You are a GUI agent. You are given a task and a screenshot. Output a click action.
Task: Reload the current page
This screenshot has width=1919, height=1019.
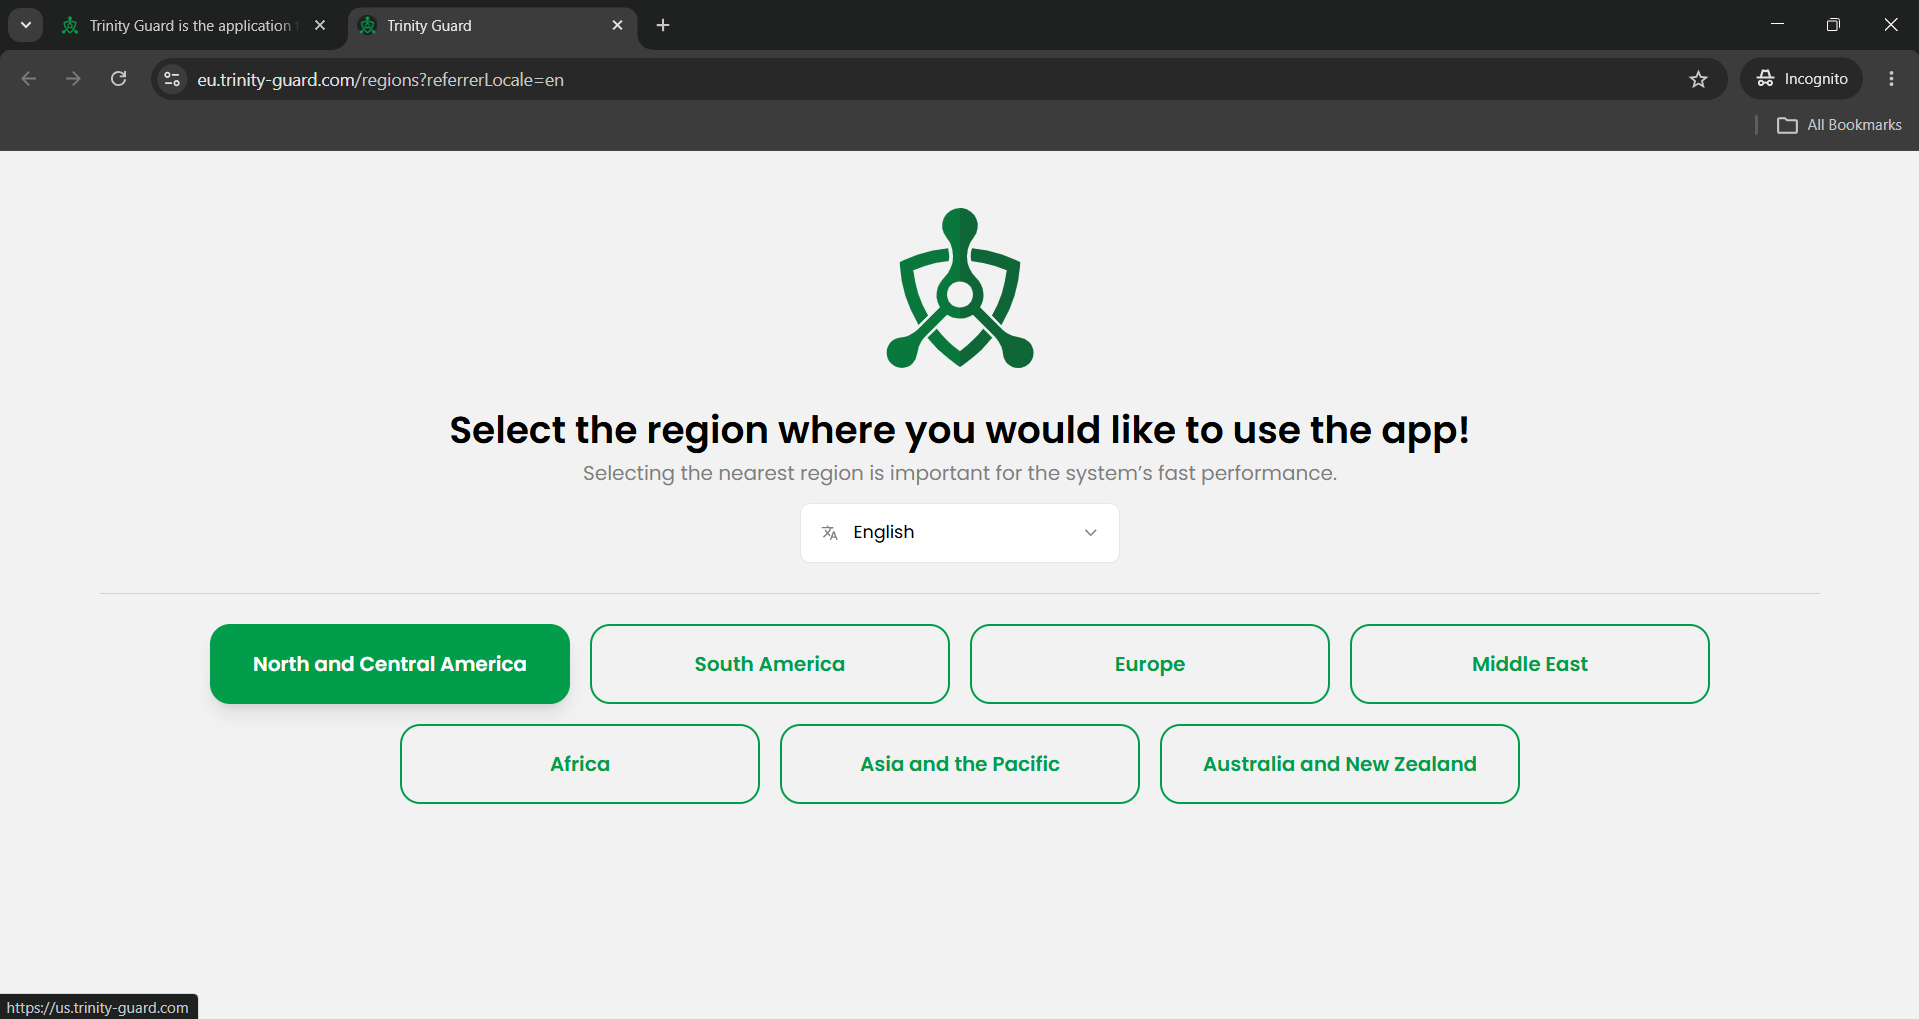tap(118, 79)
